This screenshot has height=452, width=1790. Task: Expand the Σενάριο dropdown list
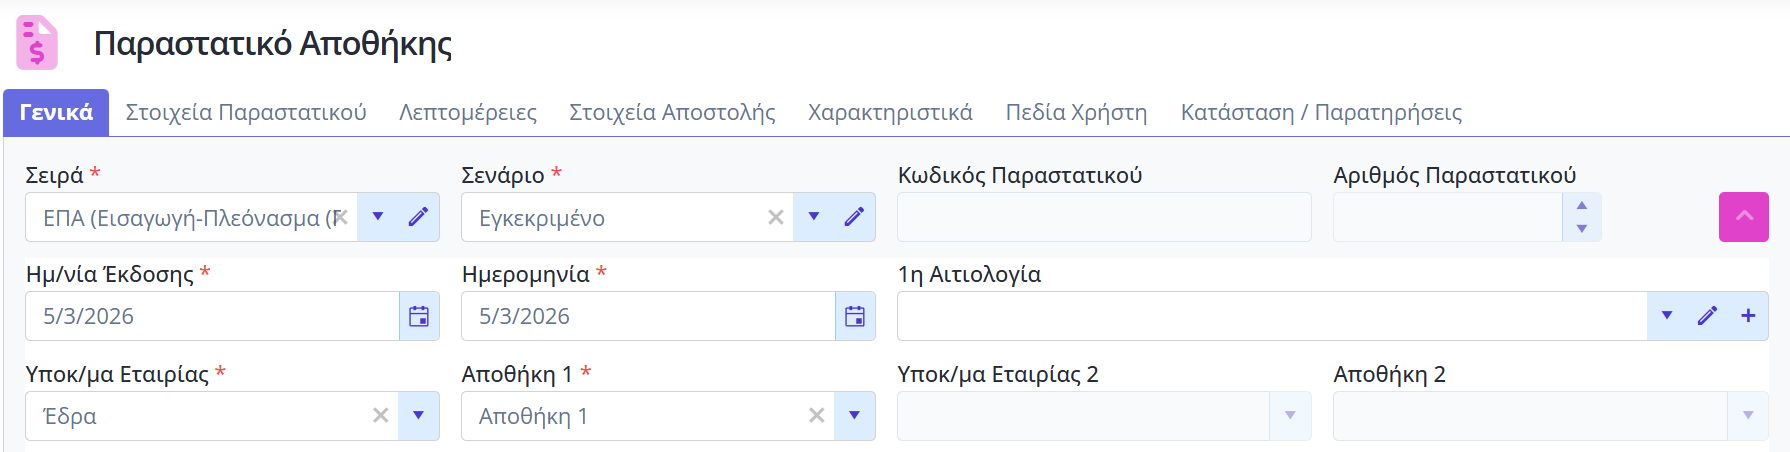coord(814,217)
